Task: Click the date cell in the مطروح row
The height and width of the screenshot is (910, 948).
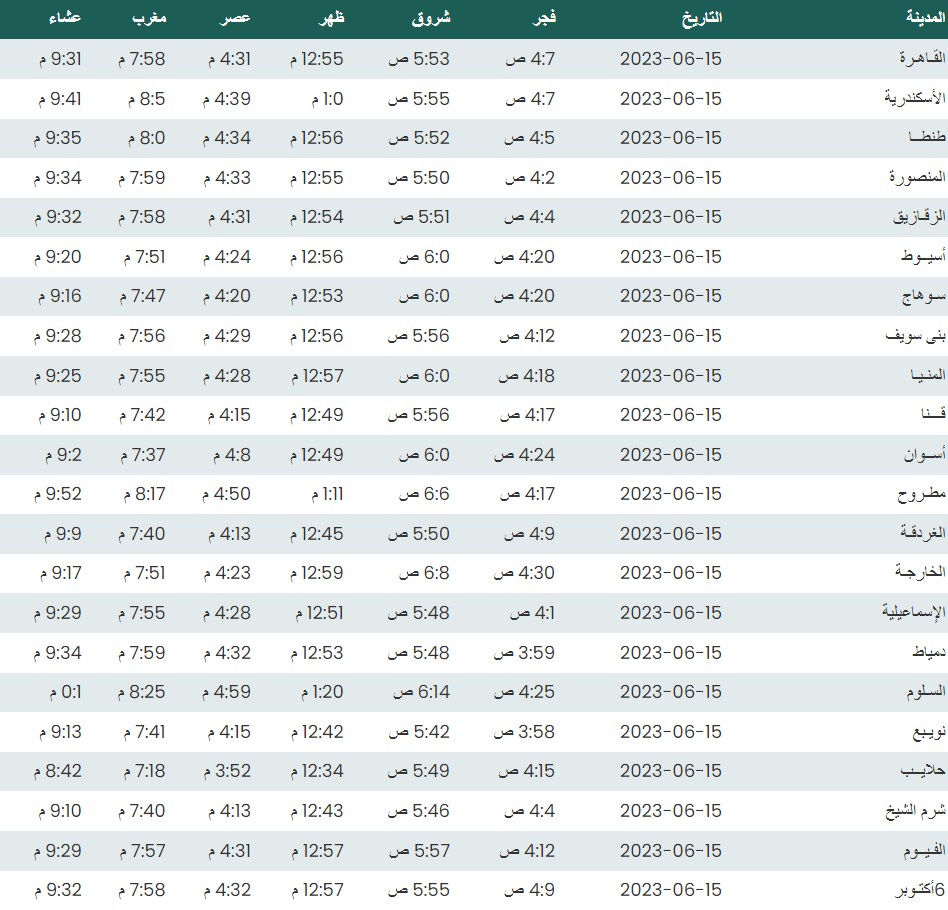Action: (670, 494)
